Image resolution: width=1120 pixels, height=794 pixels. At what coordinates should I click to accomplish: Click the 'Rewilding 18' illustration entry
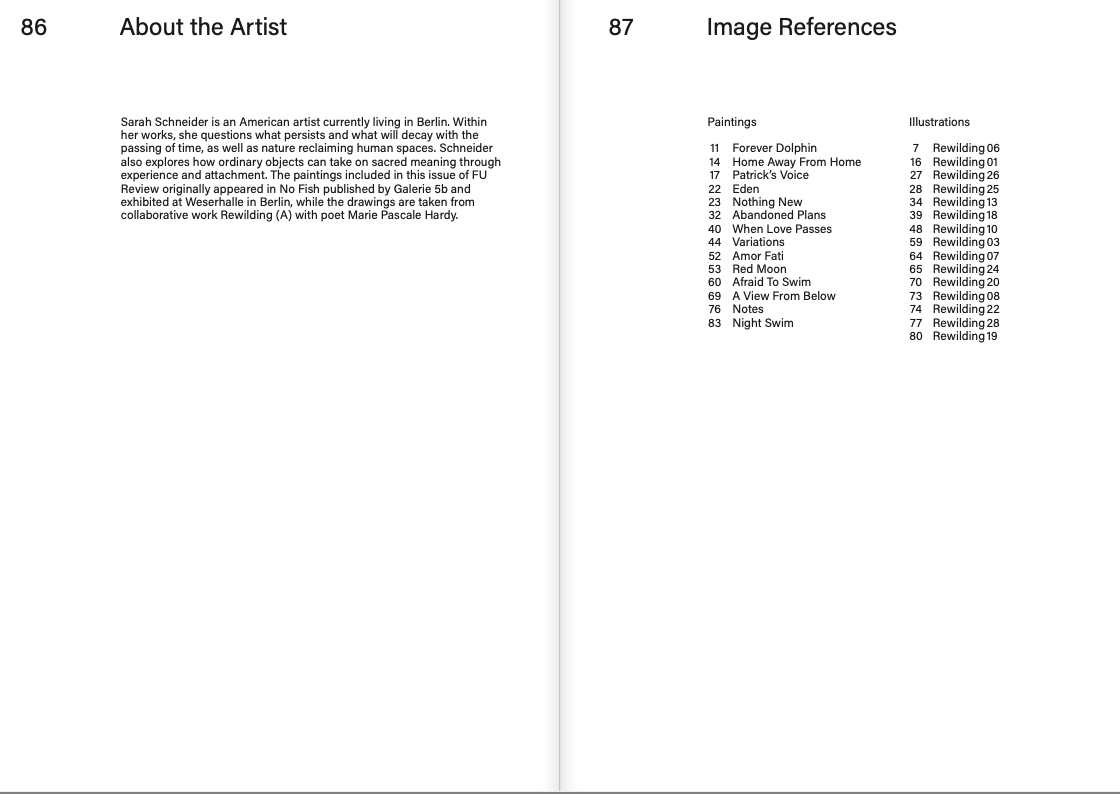tap(965, 215)
